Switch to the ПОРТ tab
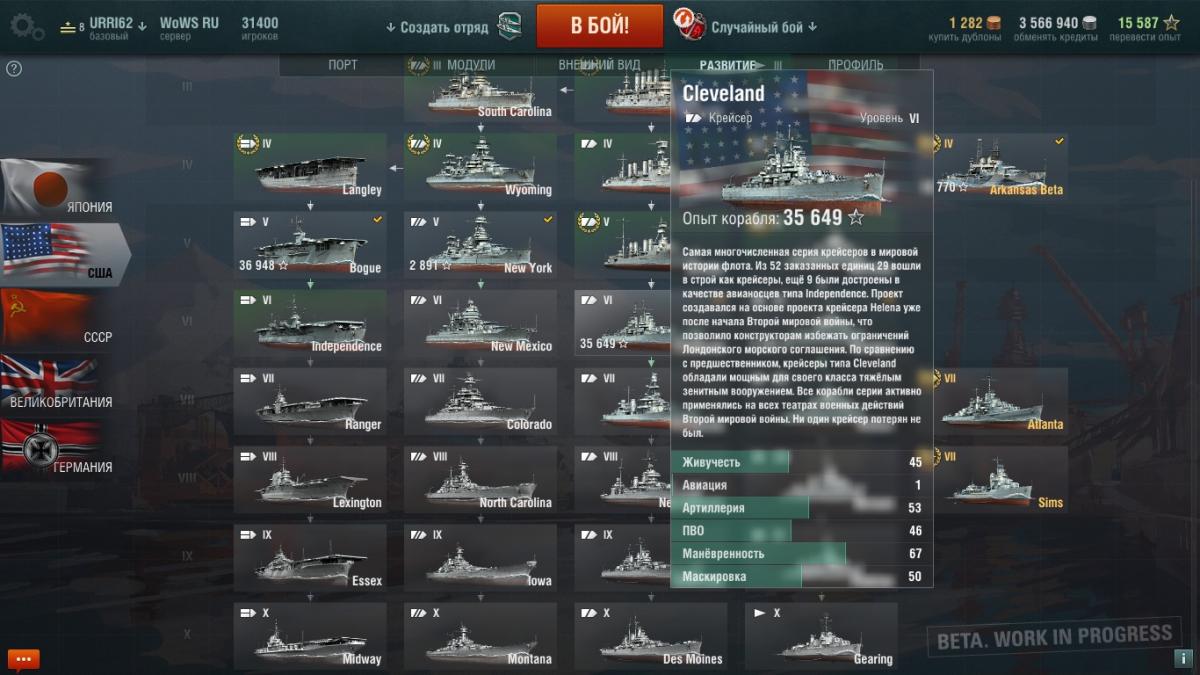The height and width of the screenshot is (675, 1200). coord(343,65)
